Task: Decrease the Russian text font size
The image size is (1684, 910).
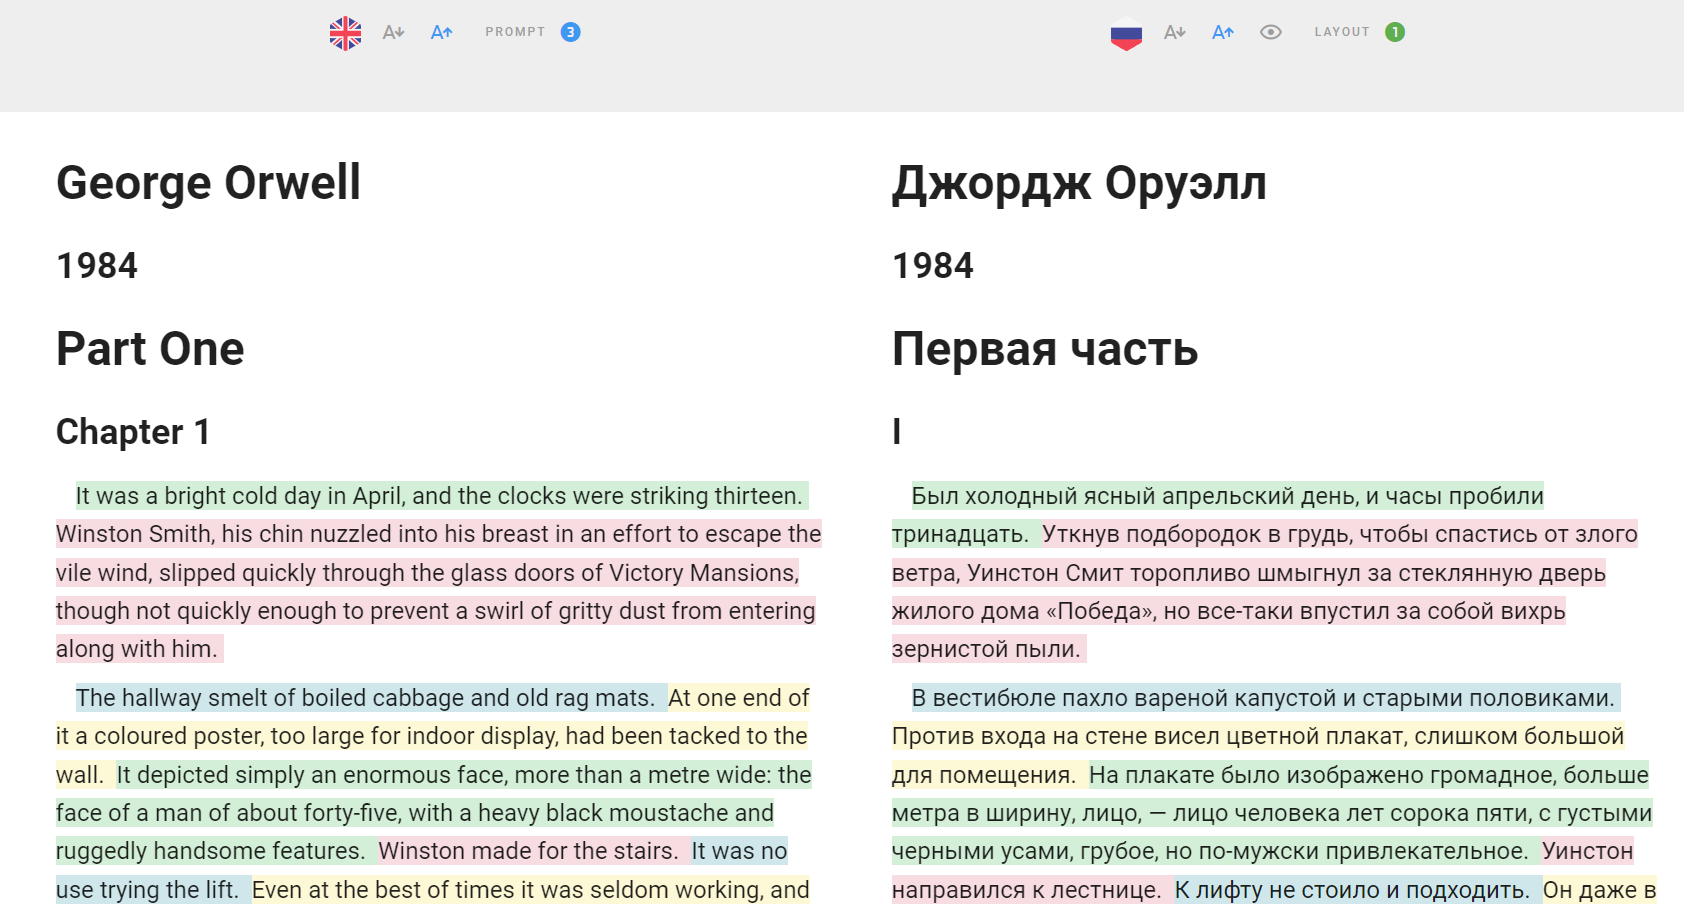Action: (1174, 32)
